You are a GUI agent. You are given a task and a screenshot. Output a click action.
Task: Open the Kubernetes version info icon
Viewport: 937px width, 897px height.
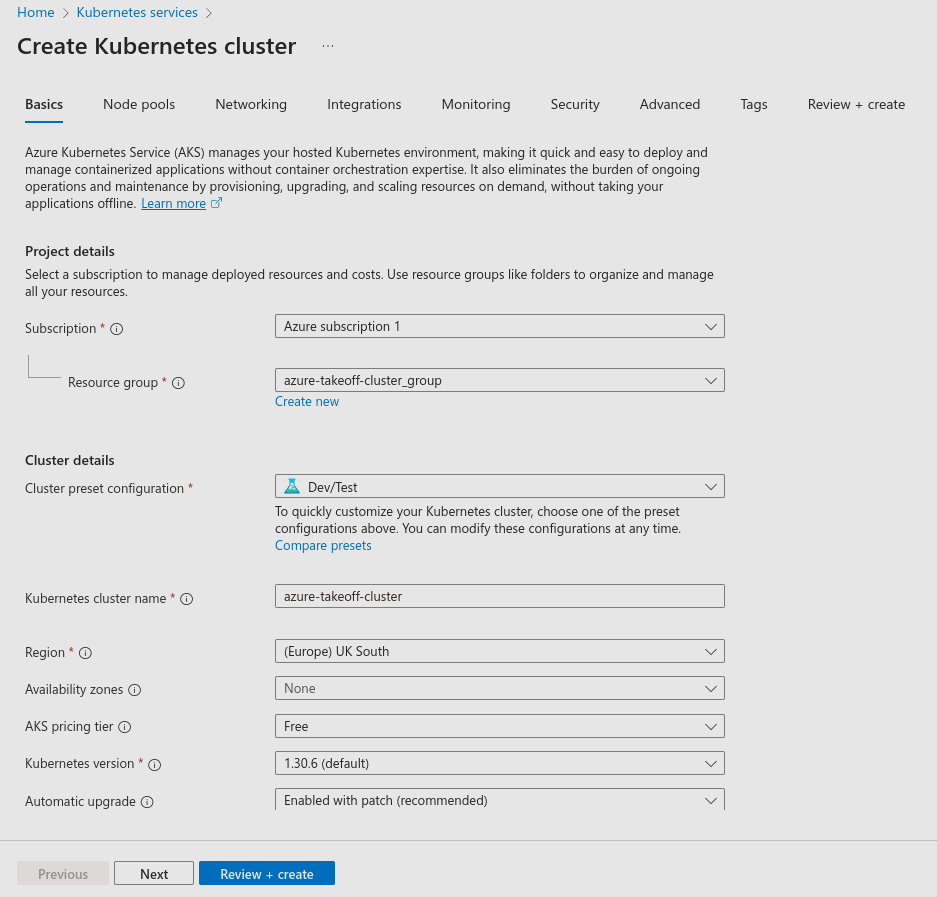tap(154, 764)
